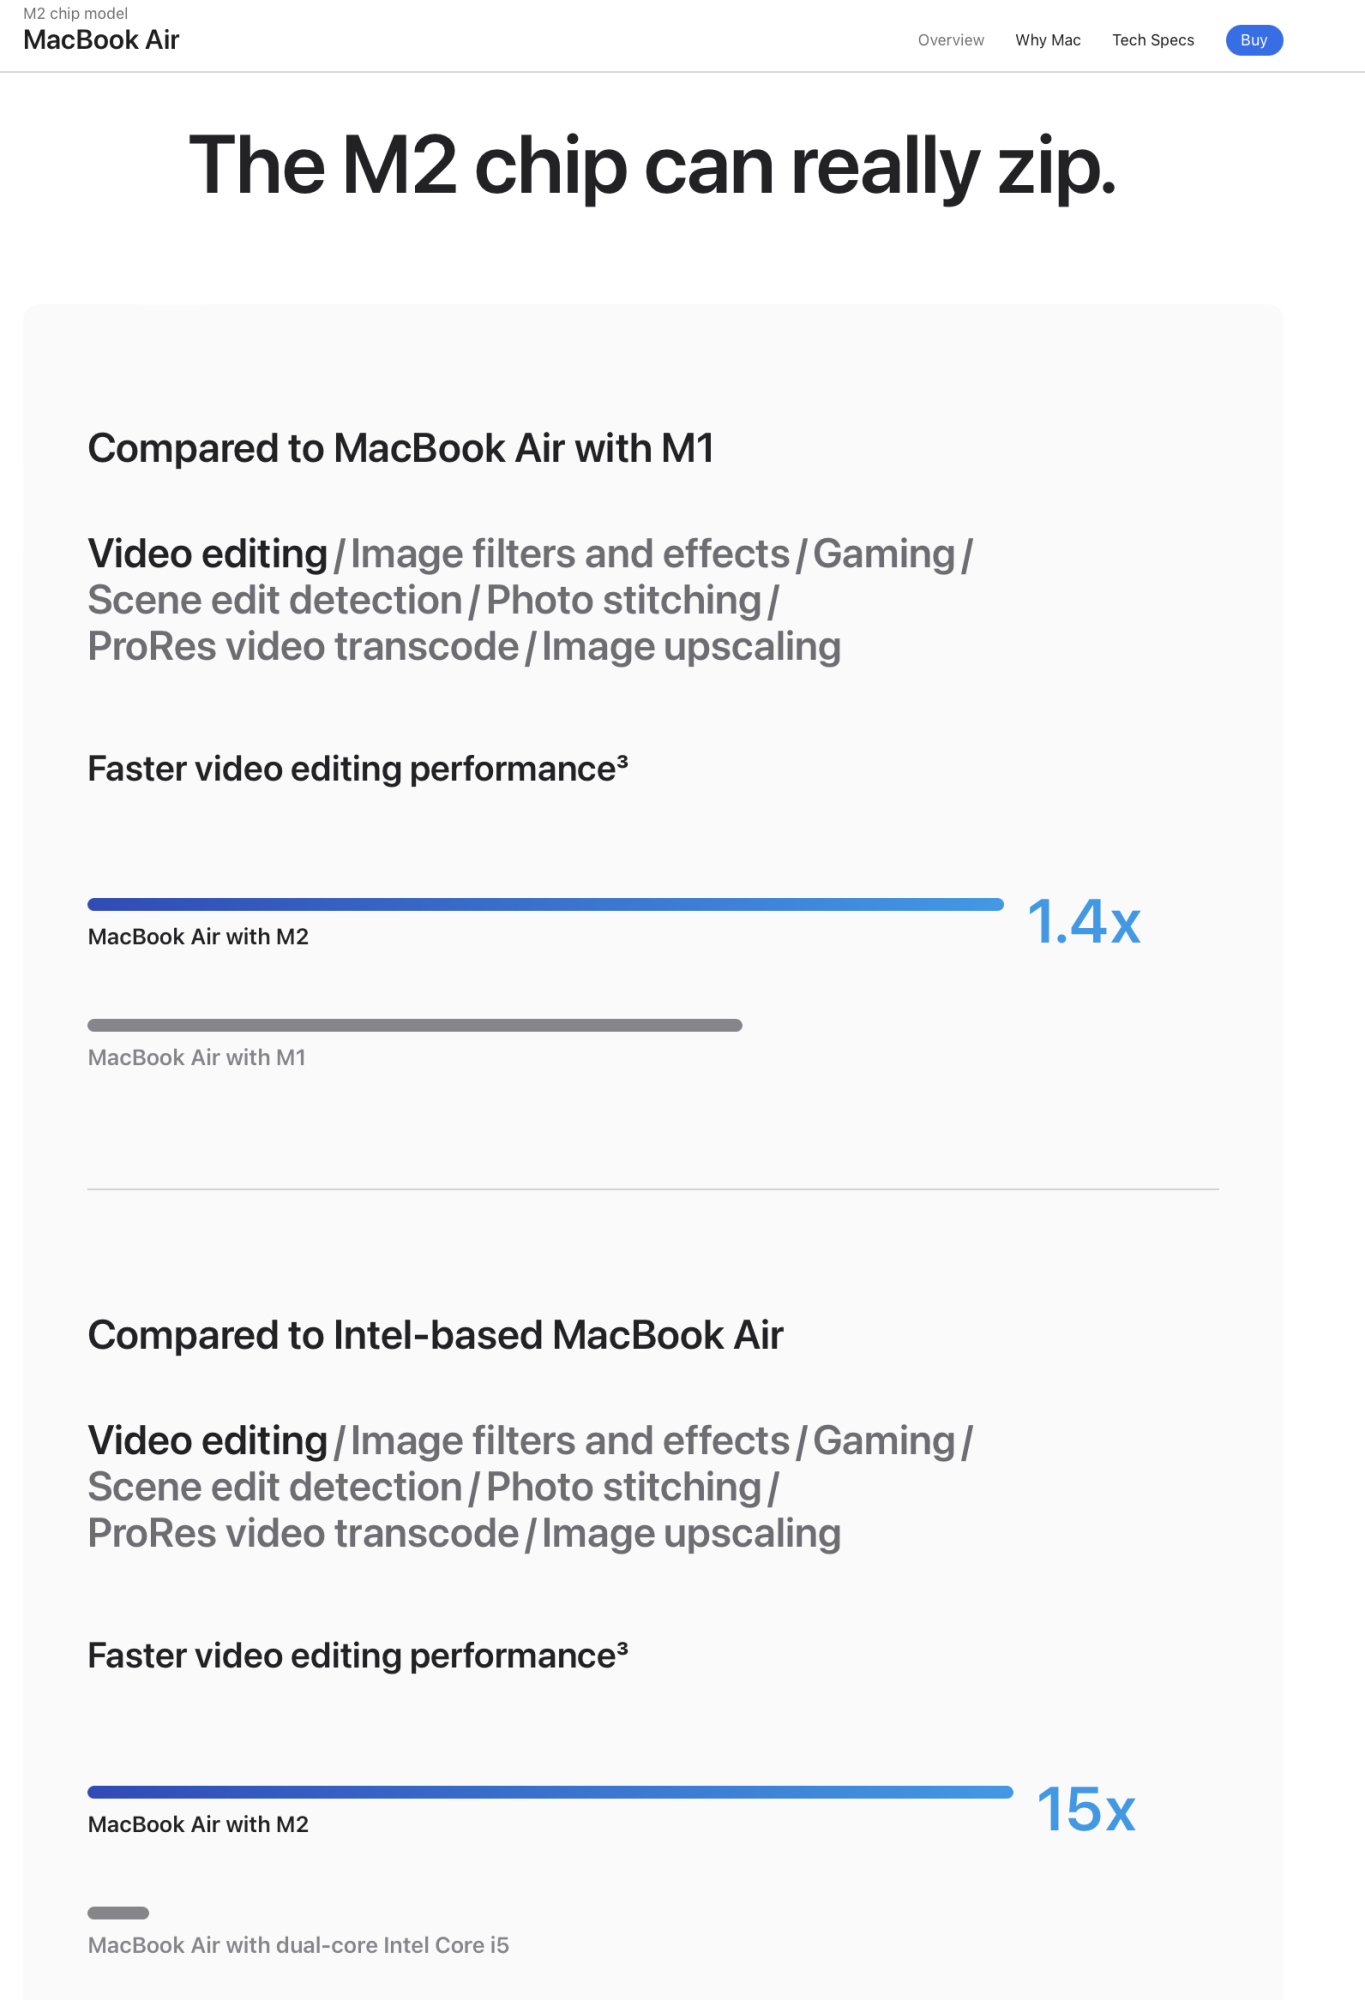
Task: Go to the Why Mac section
Action: 1047,40
